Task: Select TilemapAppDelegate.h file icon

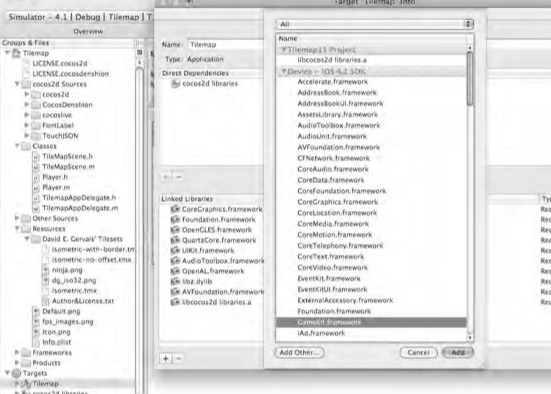Action: (x=36, y=198)
